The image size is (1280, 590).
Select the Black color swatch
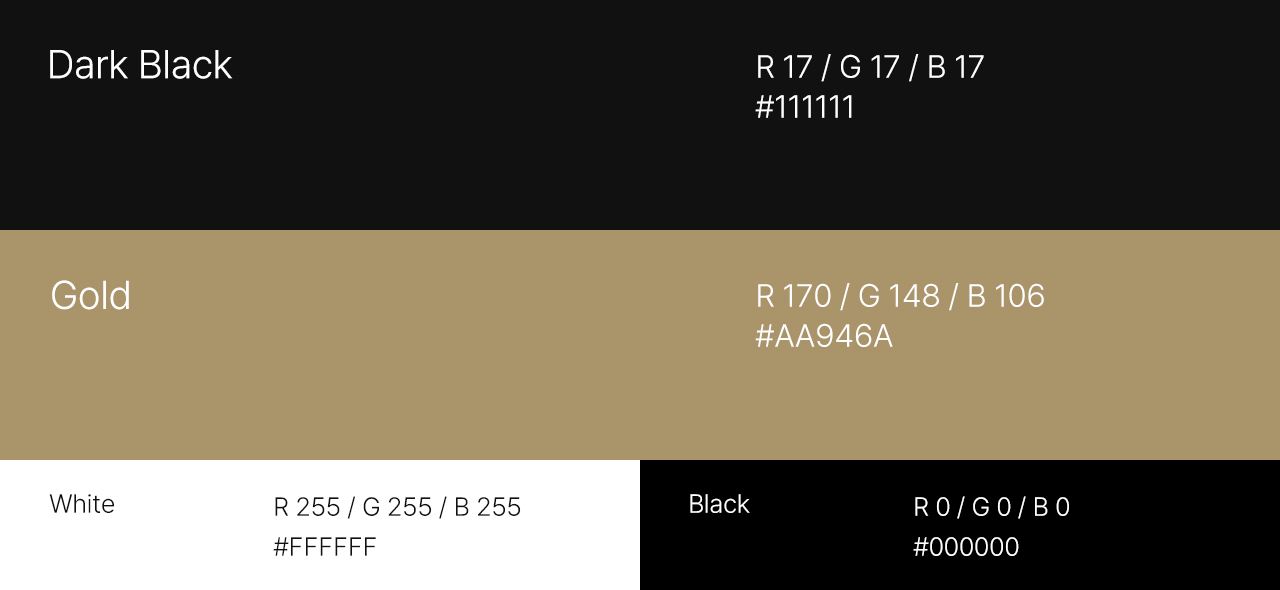point(960,525)
